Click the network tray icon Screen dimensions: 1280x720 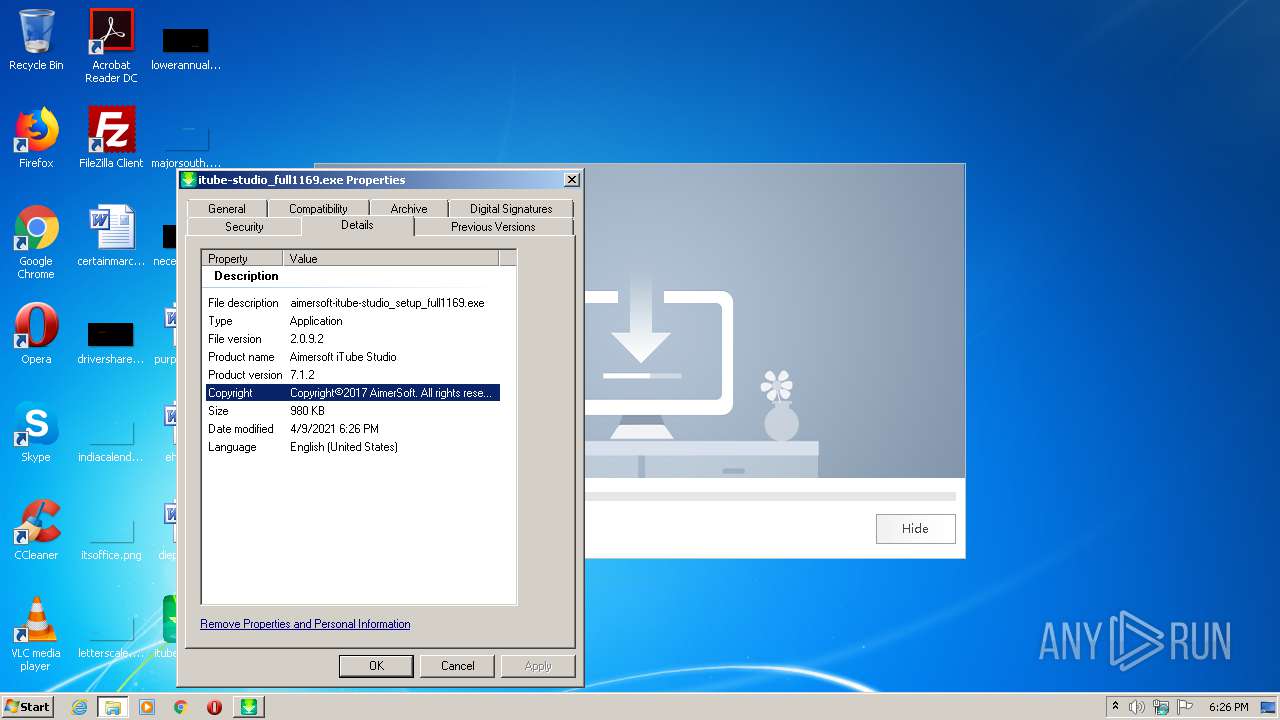(1161, 707)
